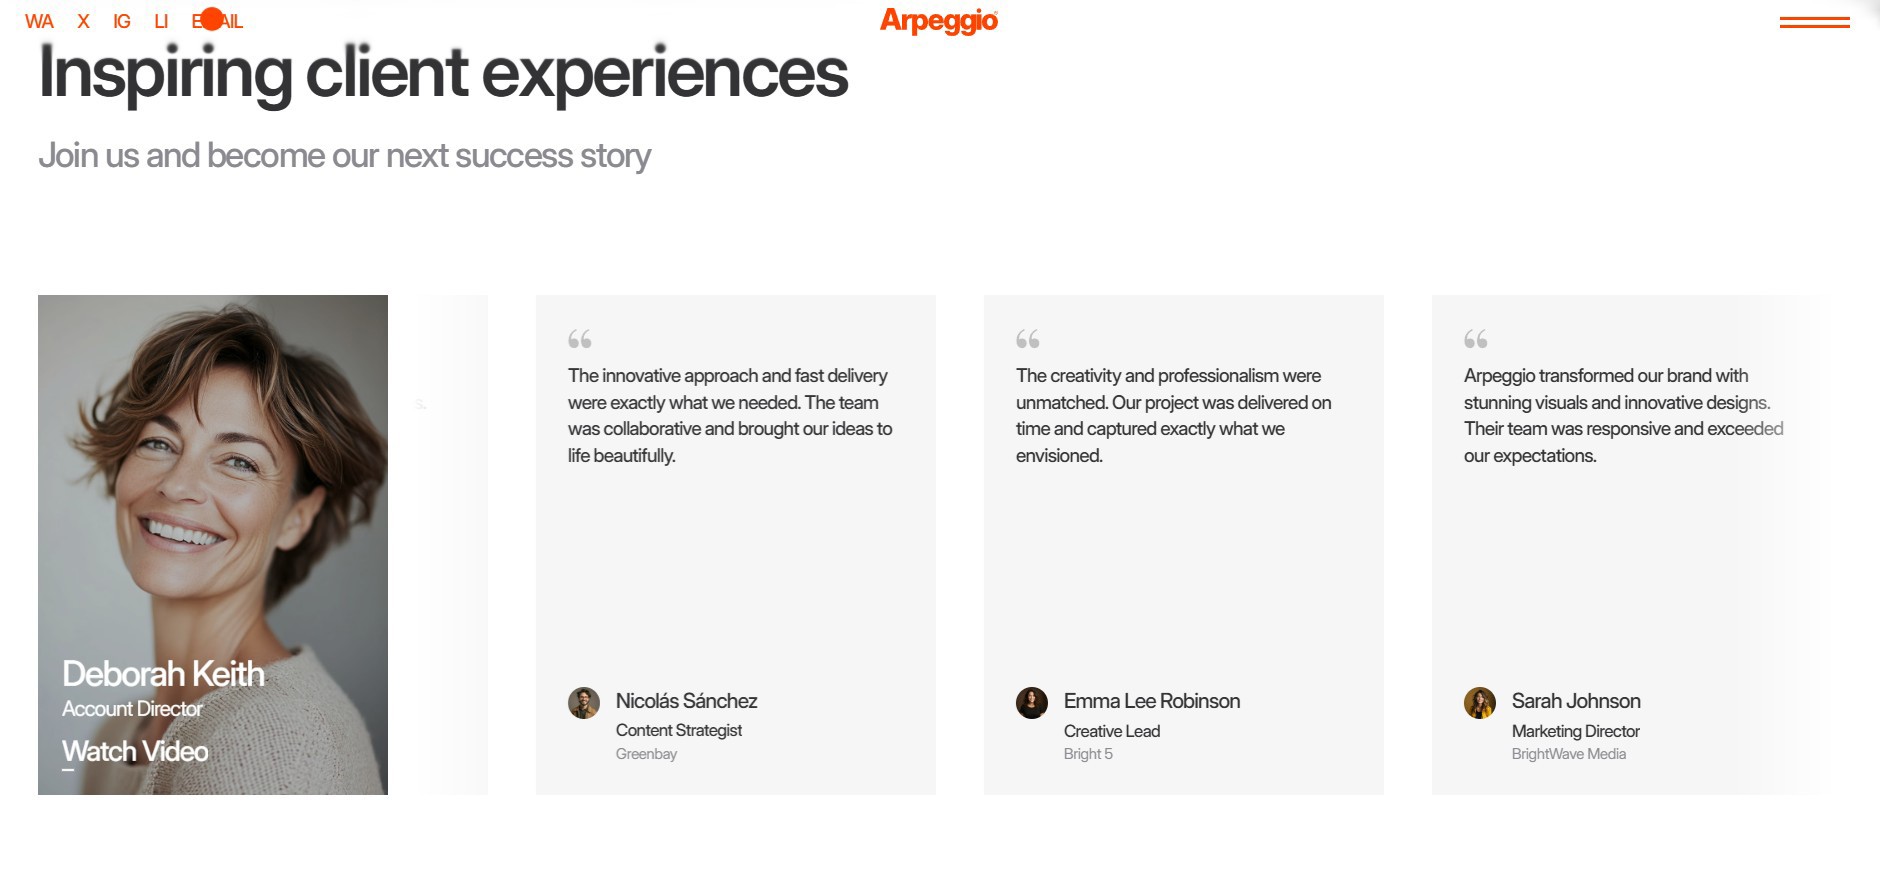The height and width of the screenshot is (891, 1880).
Task: Select the BrightWave Media company label
Action: (1570, 754)
